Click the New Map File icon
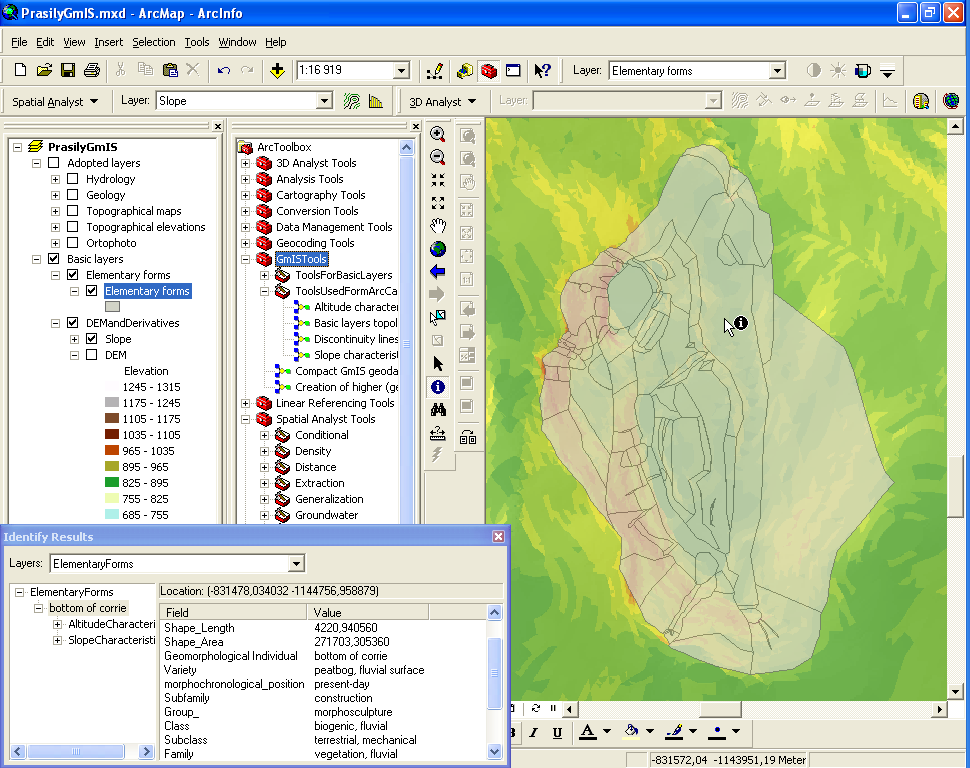 coord(20,70)
